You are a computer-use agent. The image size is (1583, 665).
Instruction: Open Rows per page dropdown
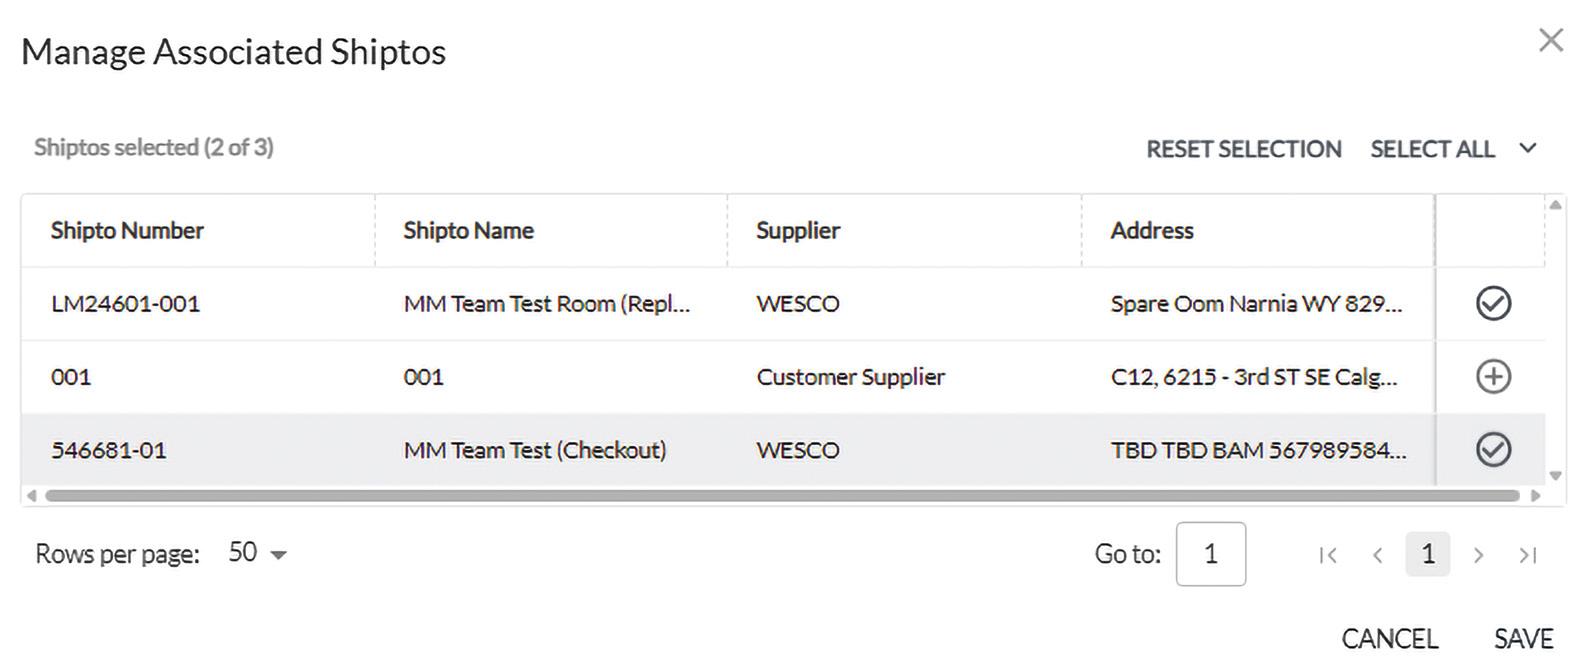click(258, 553)
